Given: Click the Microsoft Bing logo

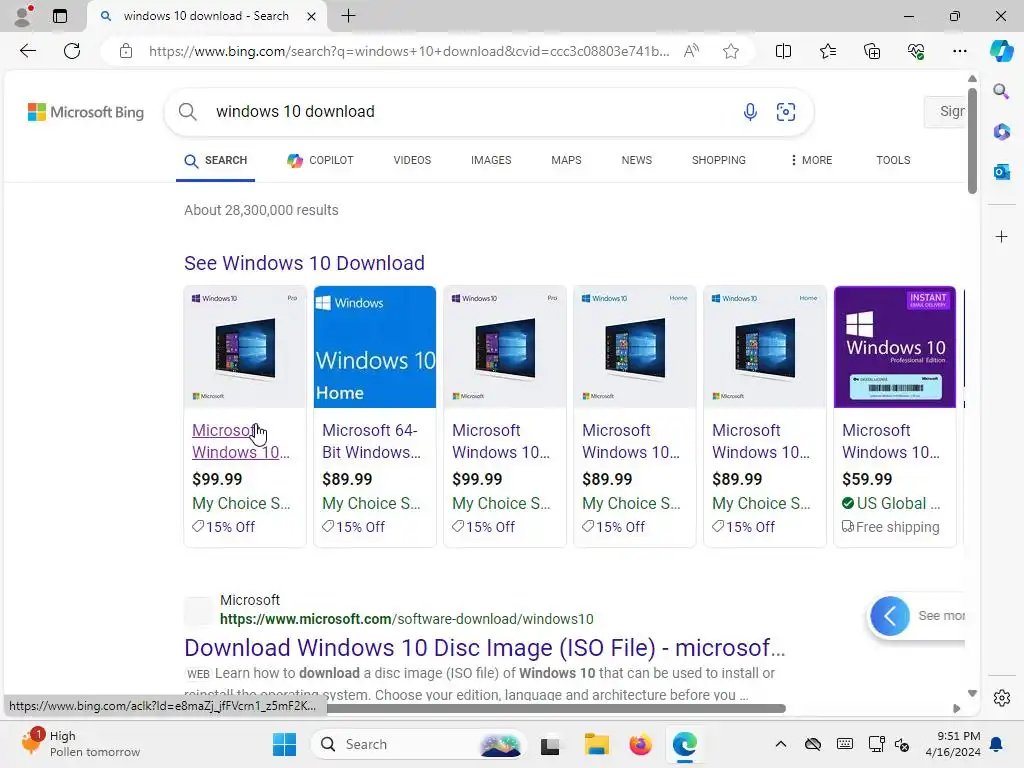Looking at the screenshot, I should click(86, 112).
